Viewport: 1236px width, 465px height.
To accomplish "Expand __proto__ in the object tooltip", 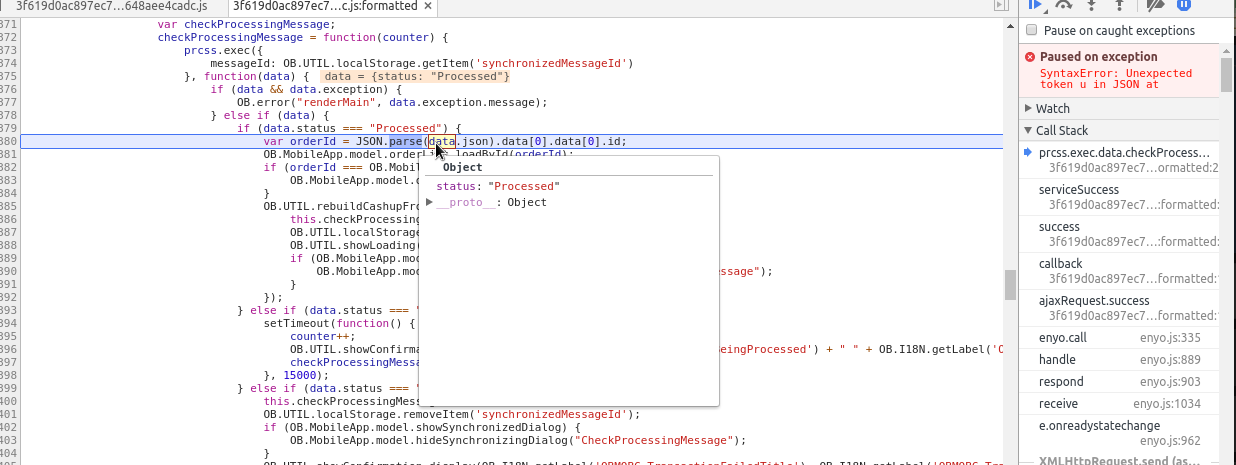I will pos(430,203).
